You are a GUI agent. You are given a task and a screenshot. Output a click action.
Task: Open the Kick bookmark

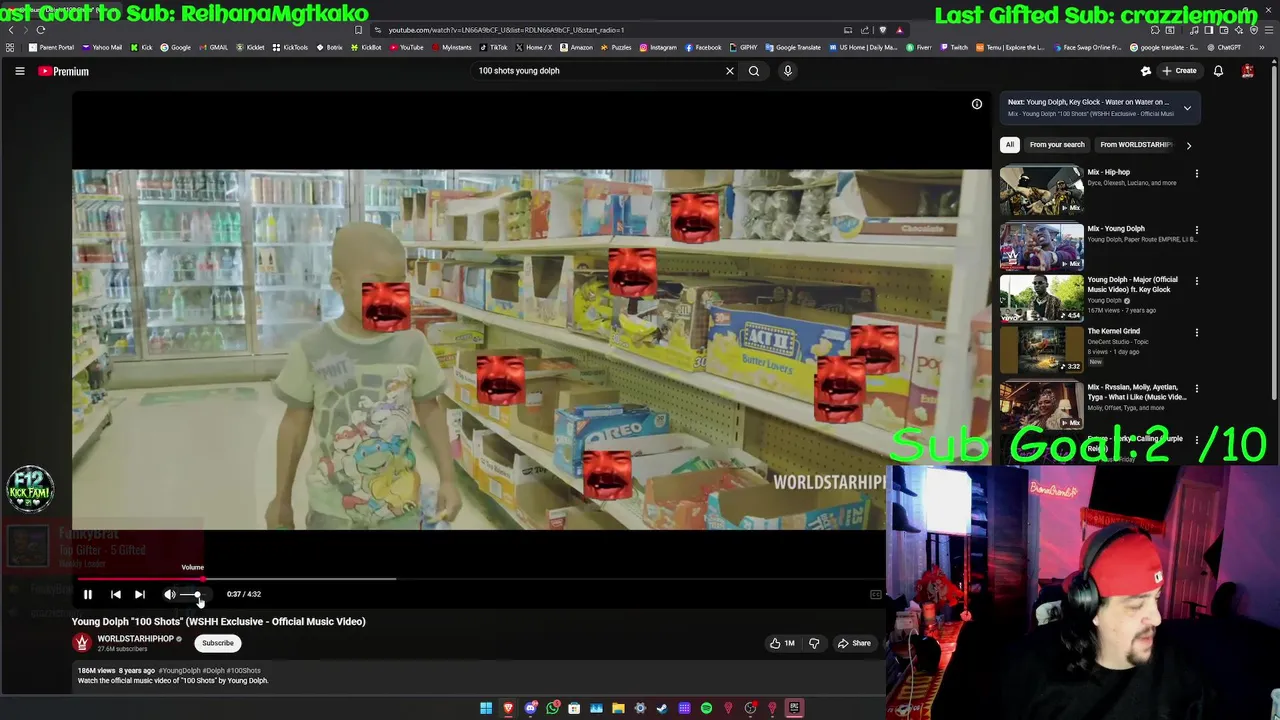pyautogui.click(x=142, y=47)
